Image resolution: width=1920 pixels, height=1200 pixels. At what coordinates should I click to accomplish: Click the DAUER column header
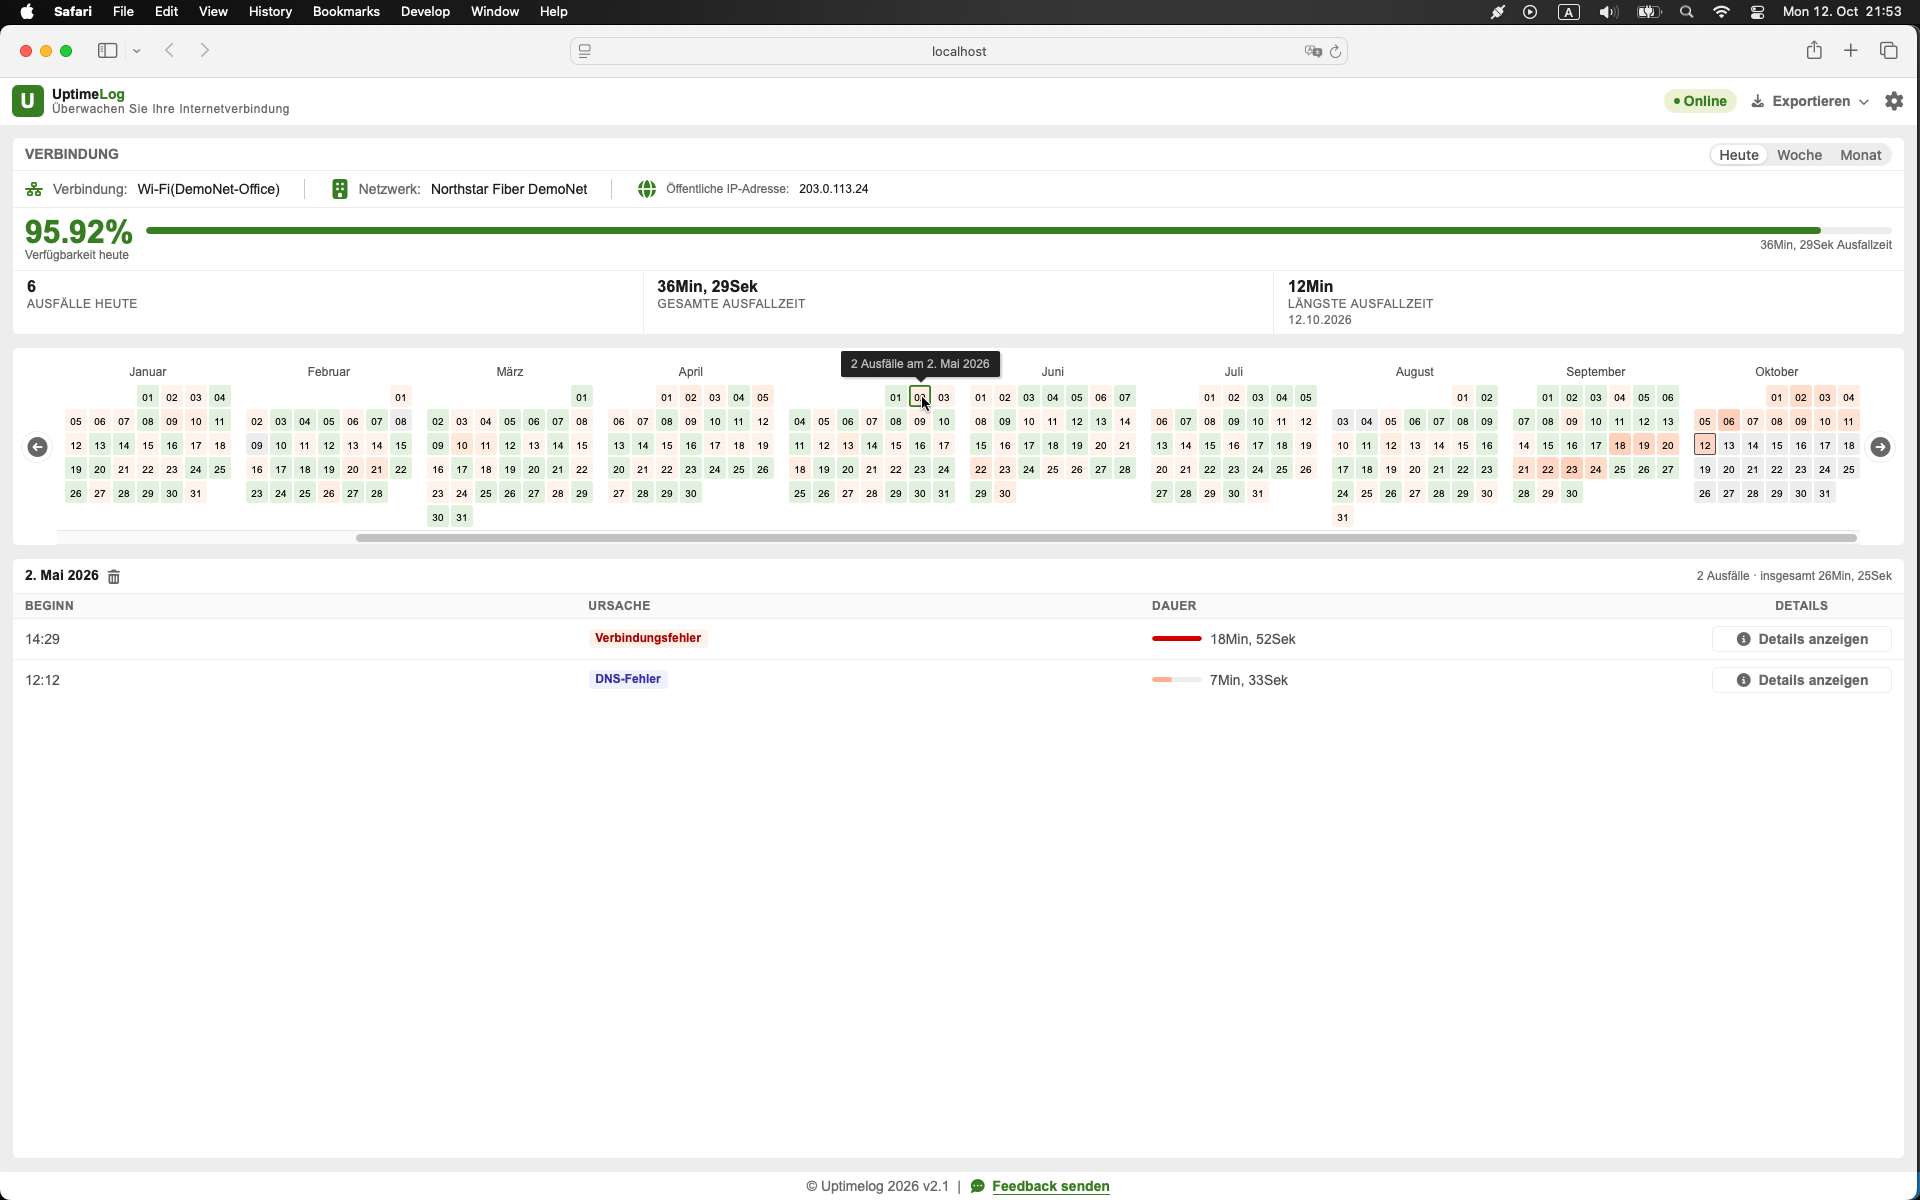[x=1174, y=606]
